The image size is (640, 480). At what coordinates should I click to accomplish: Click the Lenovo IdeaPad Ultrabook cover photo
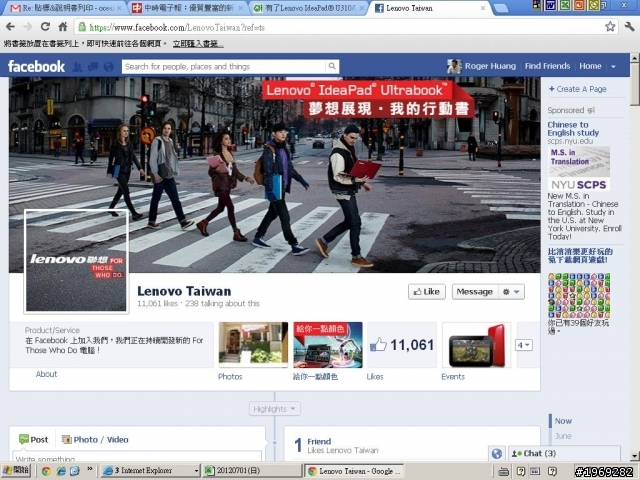pos(274,175)
